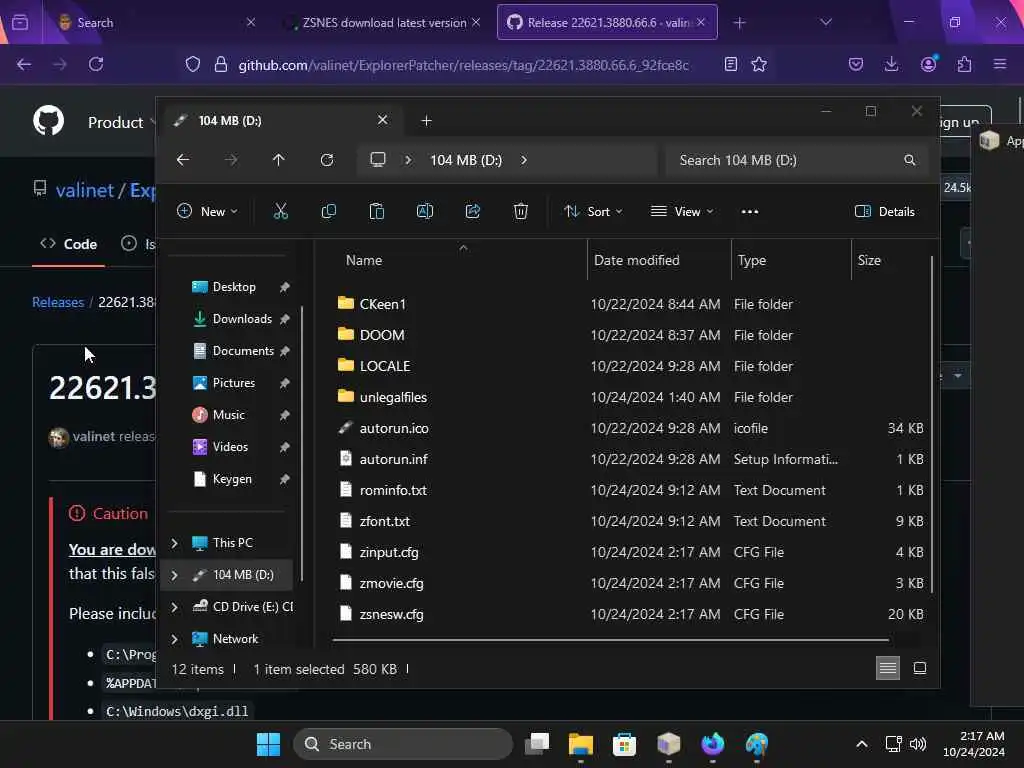Switch to the Search browser tab

click(x=156, y=22)
